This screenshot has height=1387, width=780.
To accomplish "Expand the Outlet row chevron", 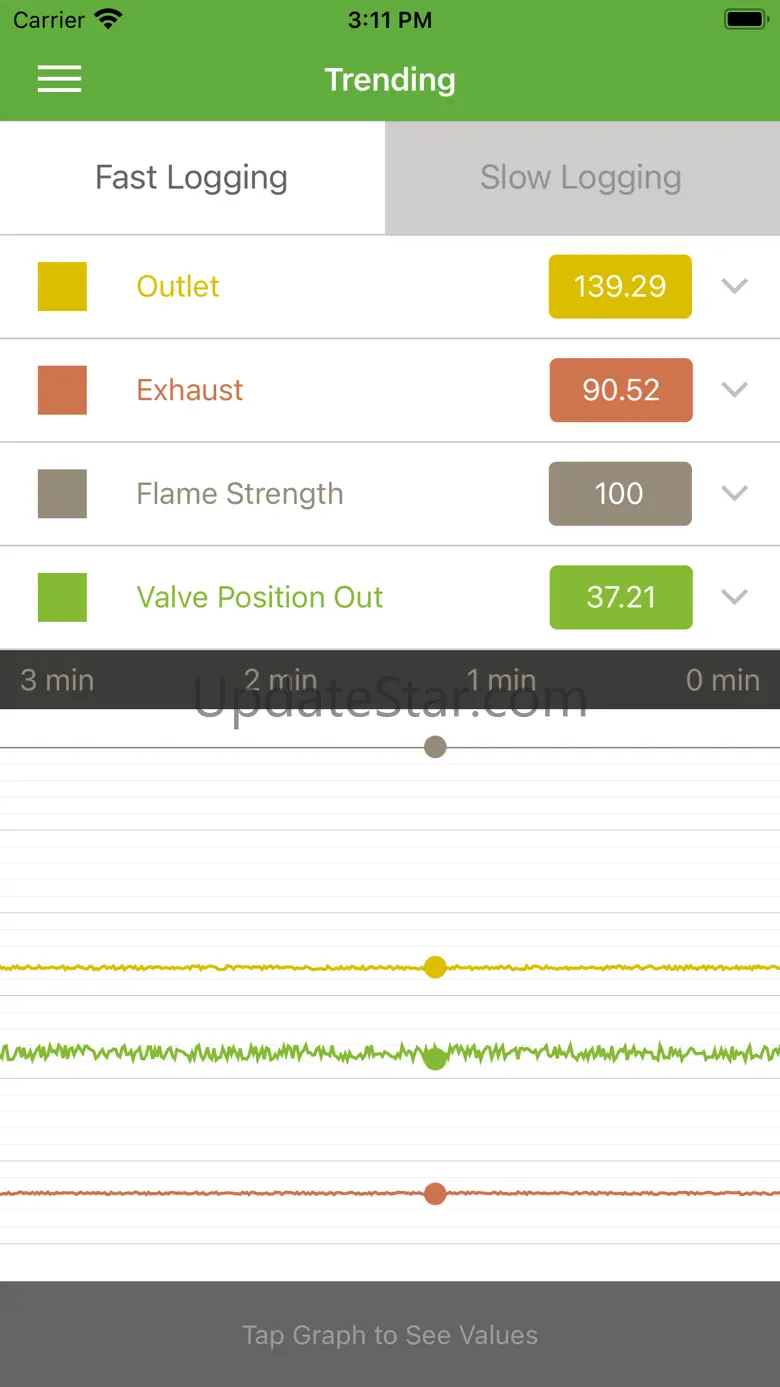I will click(735, 286).
